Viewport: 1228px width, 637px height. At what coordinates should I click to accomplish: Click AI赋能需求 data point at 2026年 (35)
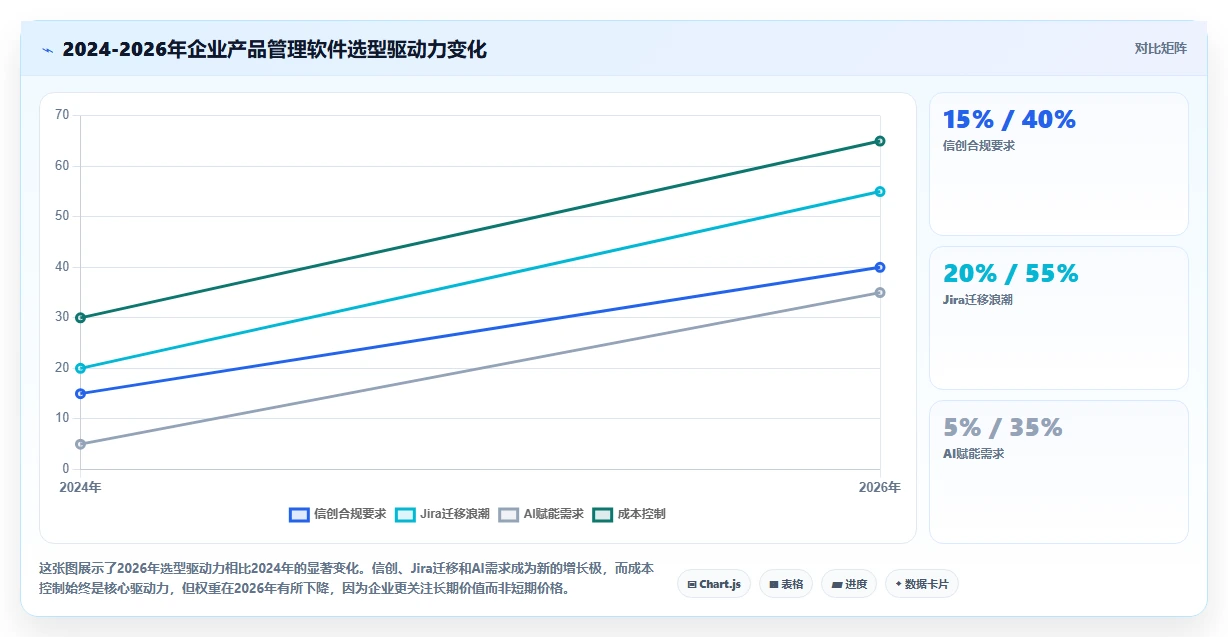880,292
